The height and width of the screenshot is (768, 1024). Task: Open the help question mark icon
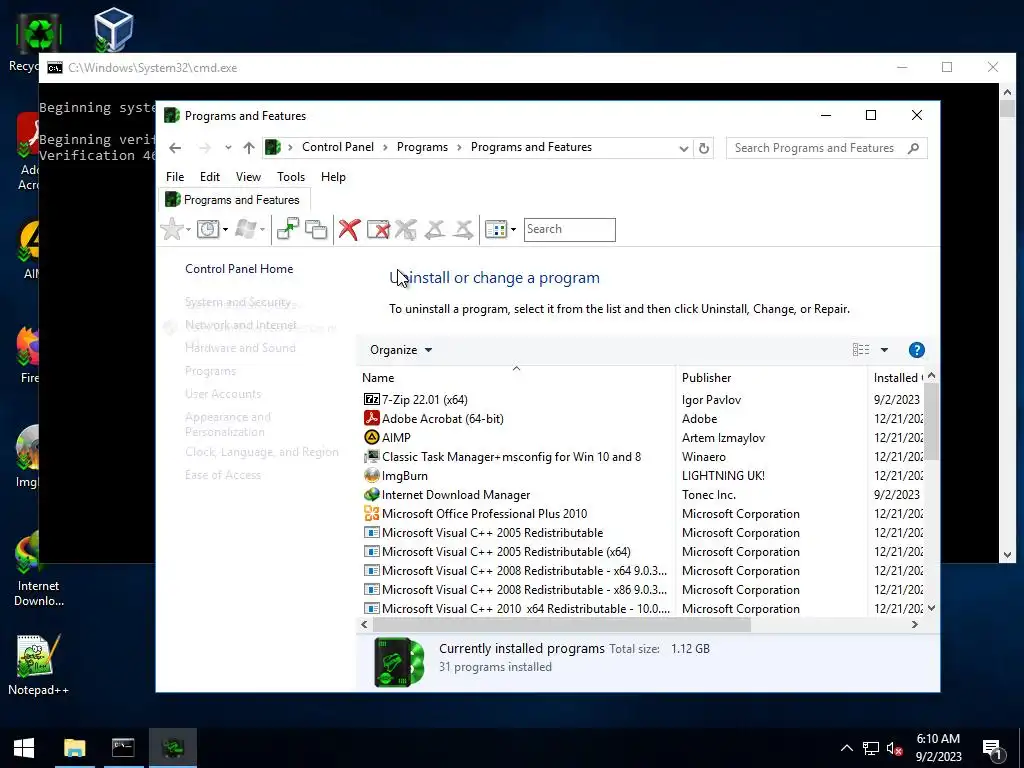(916, 350)
